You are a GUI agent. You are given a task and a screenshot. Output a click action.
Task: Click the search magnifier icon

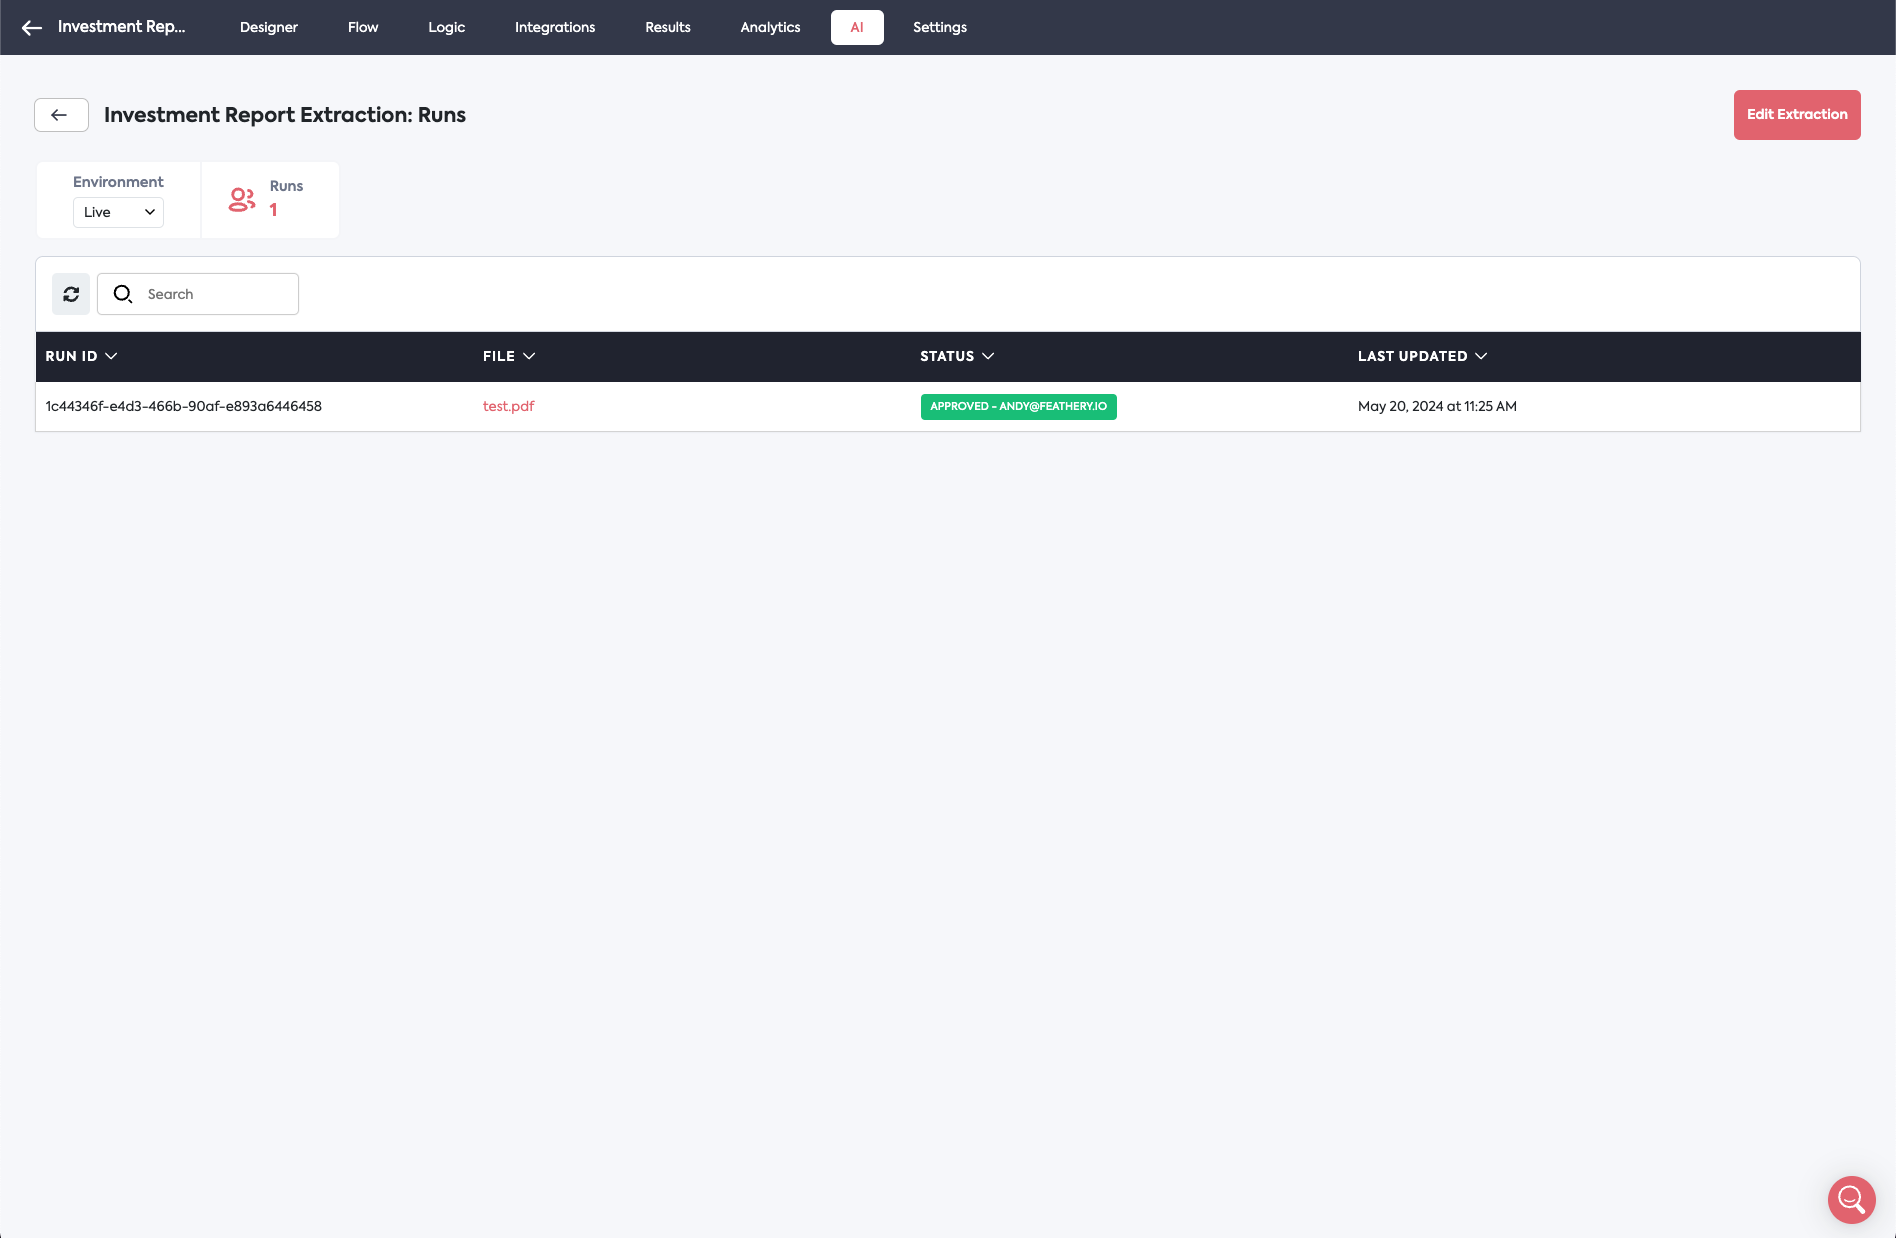(x=123, y=294)
